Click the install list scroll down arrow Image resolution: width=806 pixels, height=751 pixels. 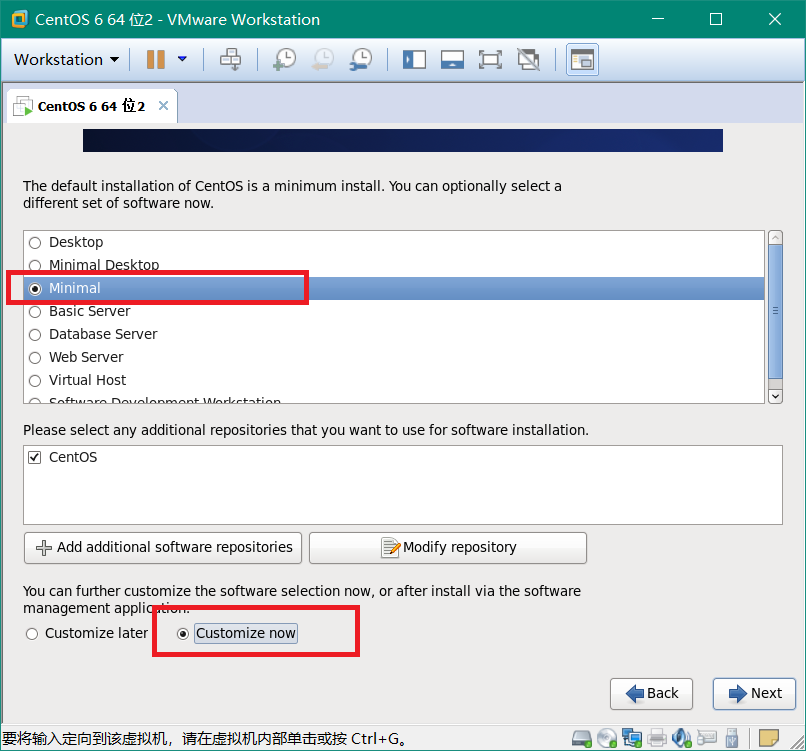click(775, 396)
